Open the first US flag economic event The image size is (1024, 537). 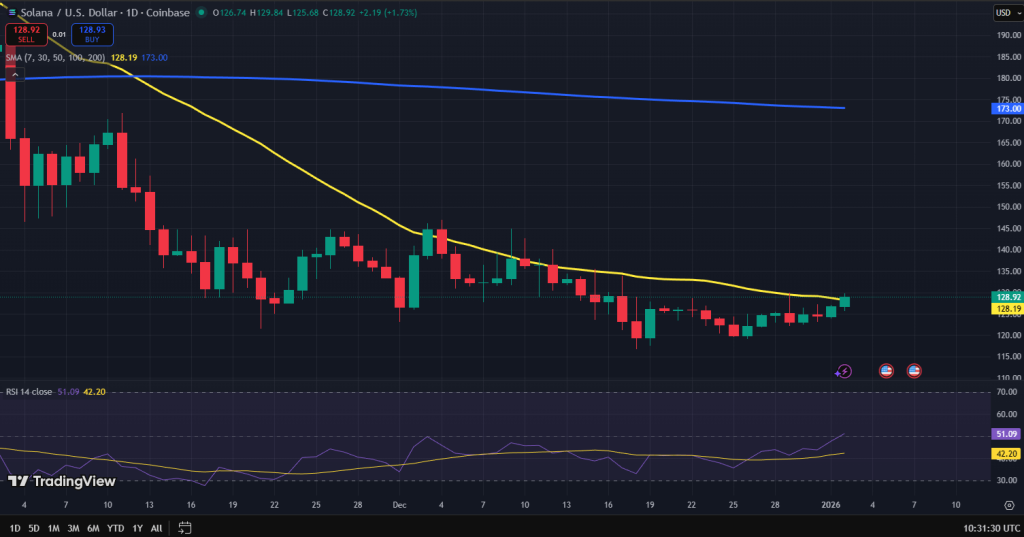point(886,371)
